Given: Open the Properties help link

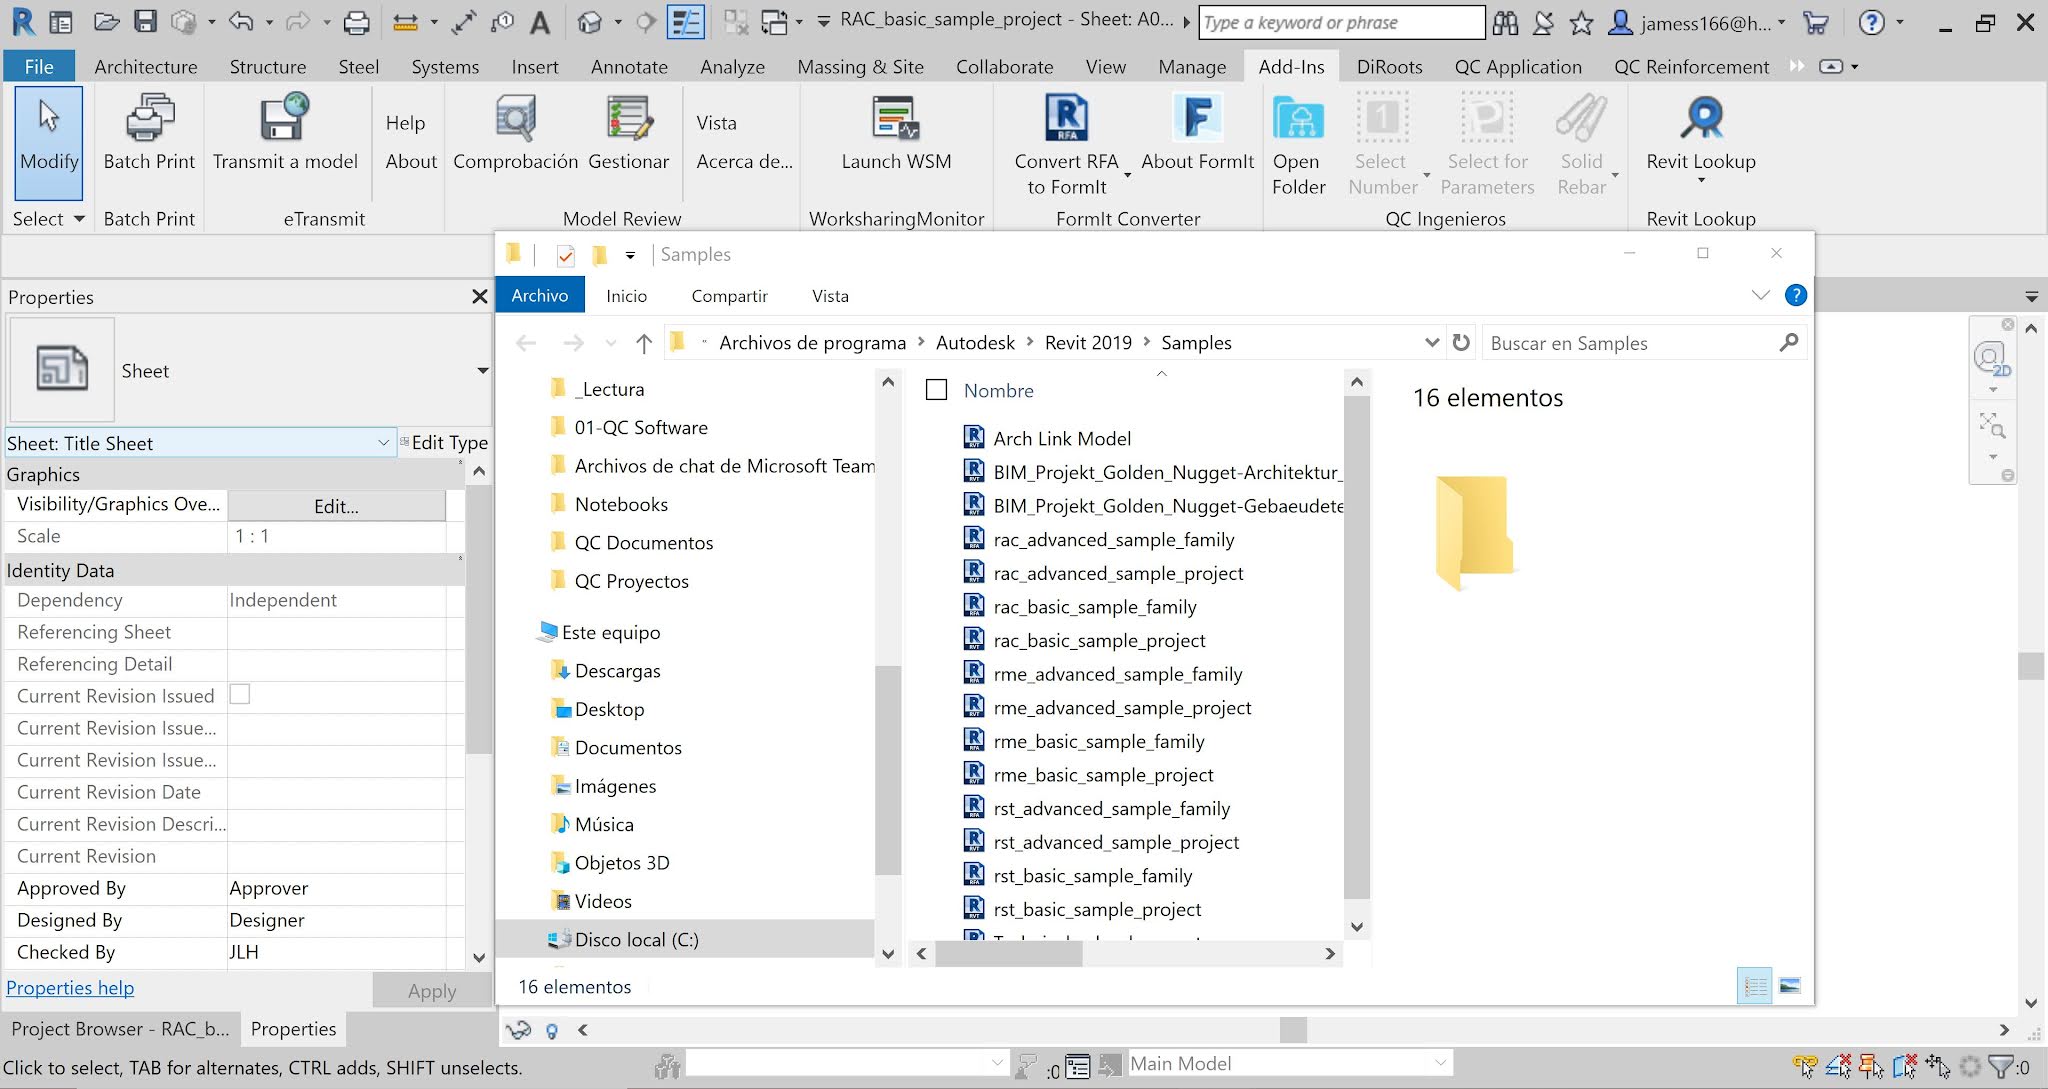Looking at the screenshot, I should [69, 987].
